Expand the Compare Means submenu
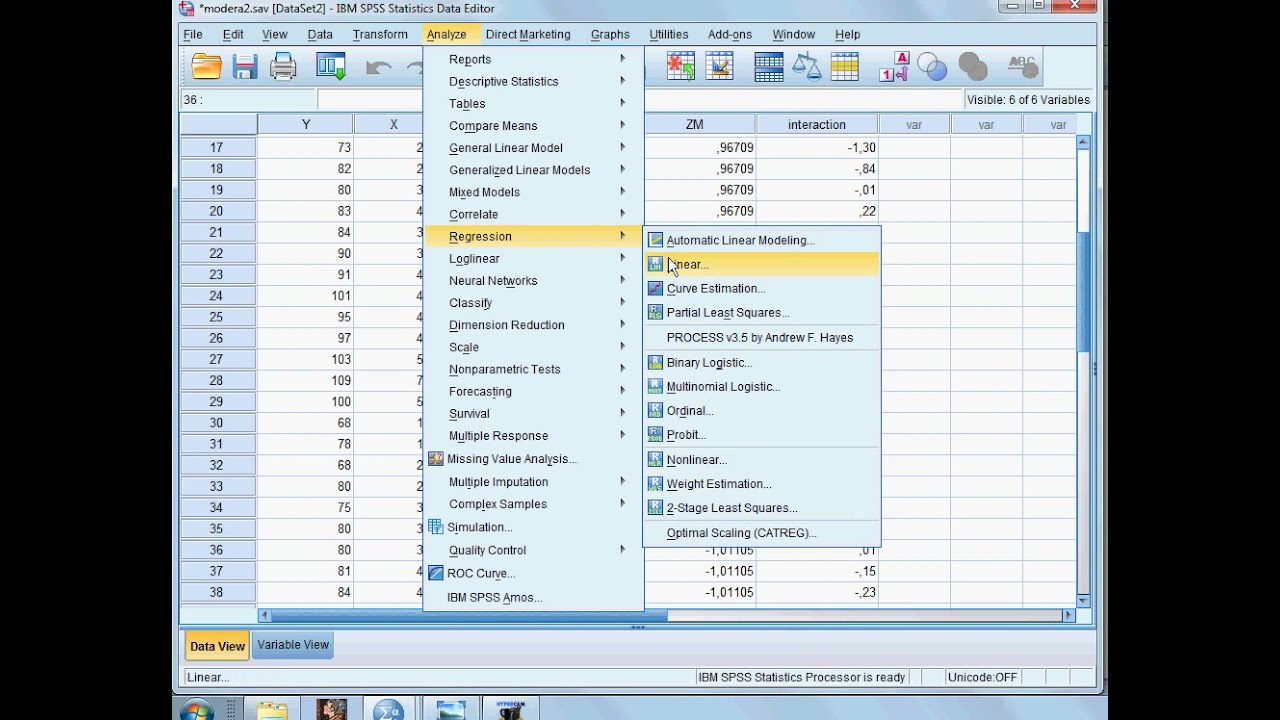The width and height of the screenshot is (1280, 720). tap(532, 125)
